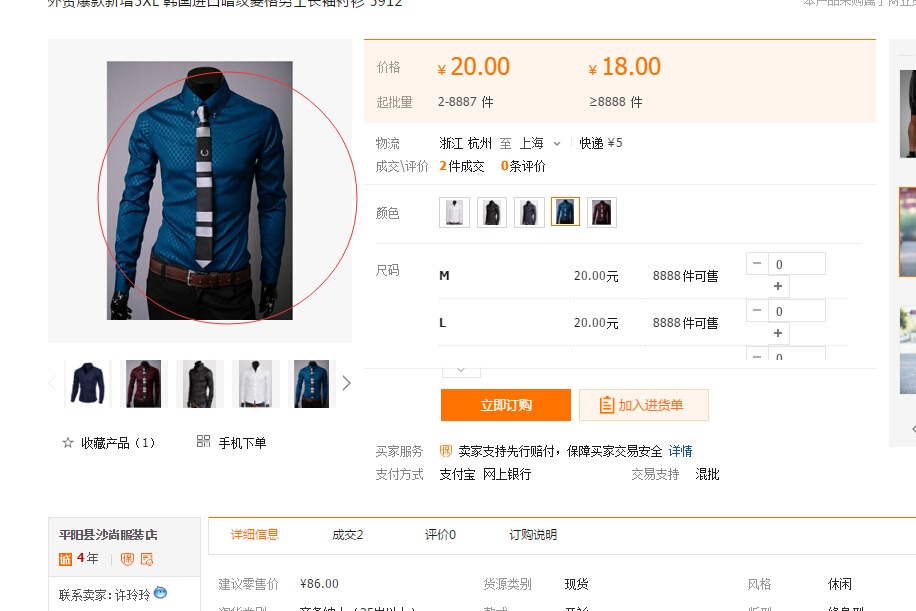Click the size L quantity input field

click(x=797, y=311)
